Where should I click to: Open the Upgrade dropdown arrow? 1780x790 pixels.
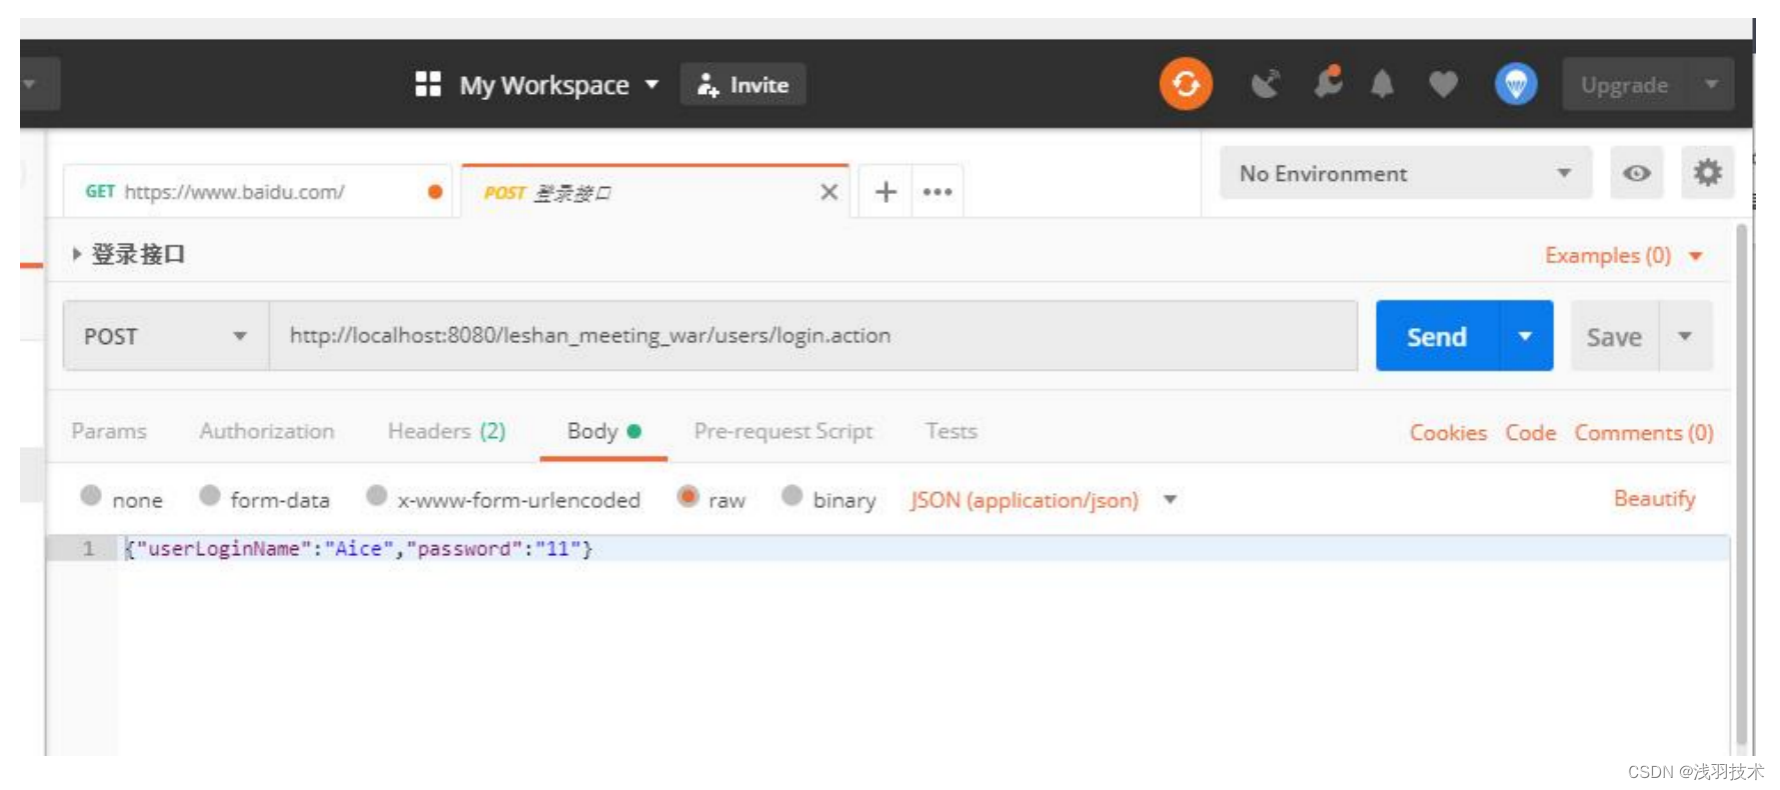(x=1711, y=85)
